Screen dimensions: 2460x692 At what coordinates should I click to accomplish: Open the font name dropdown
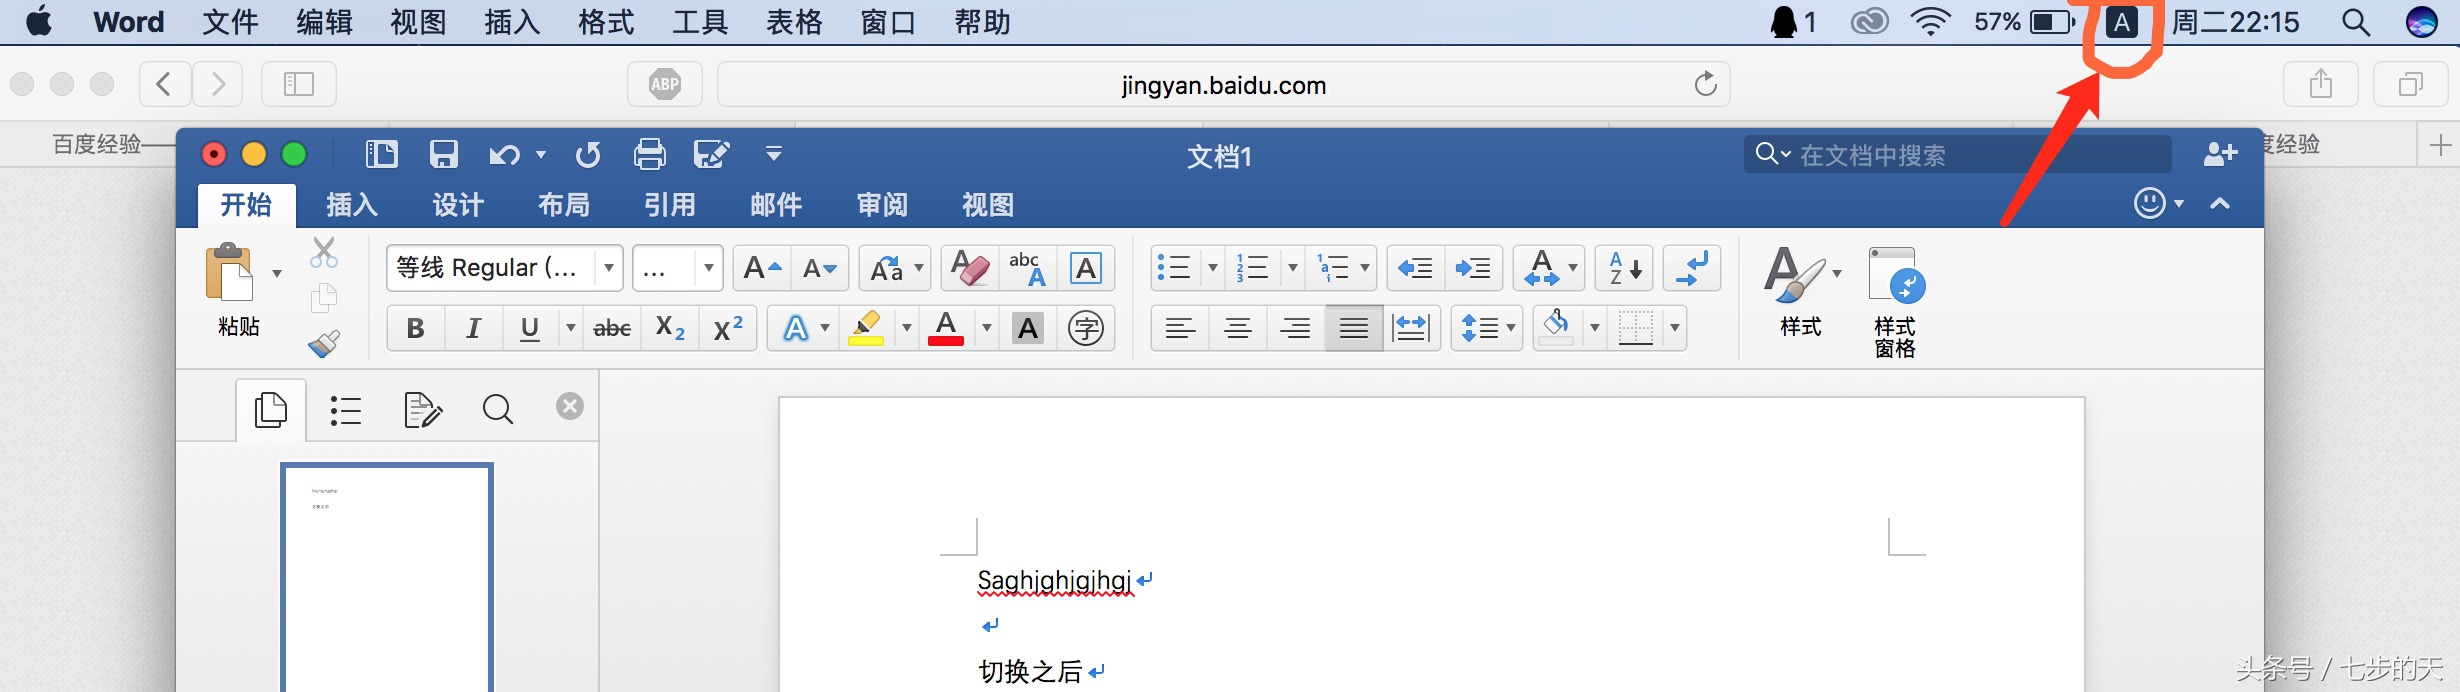coord(608,268)
